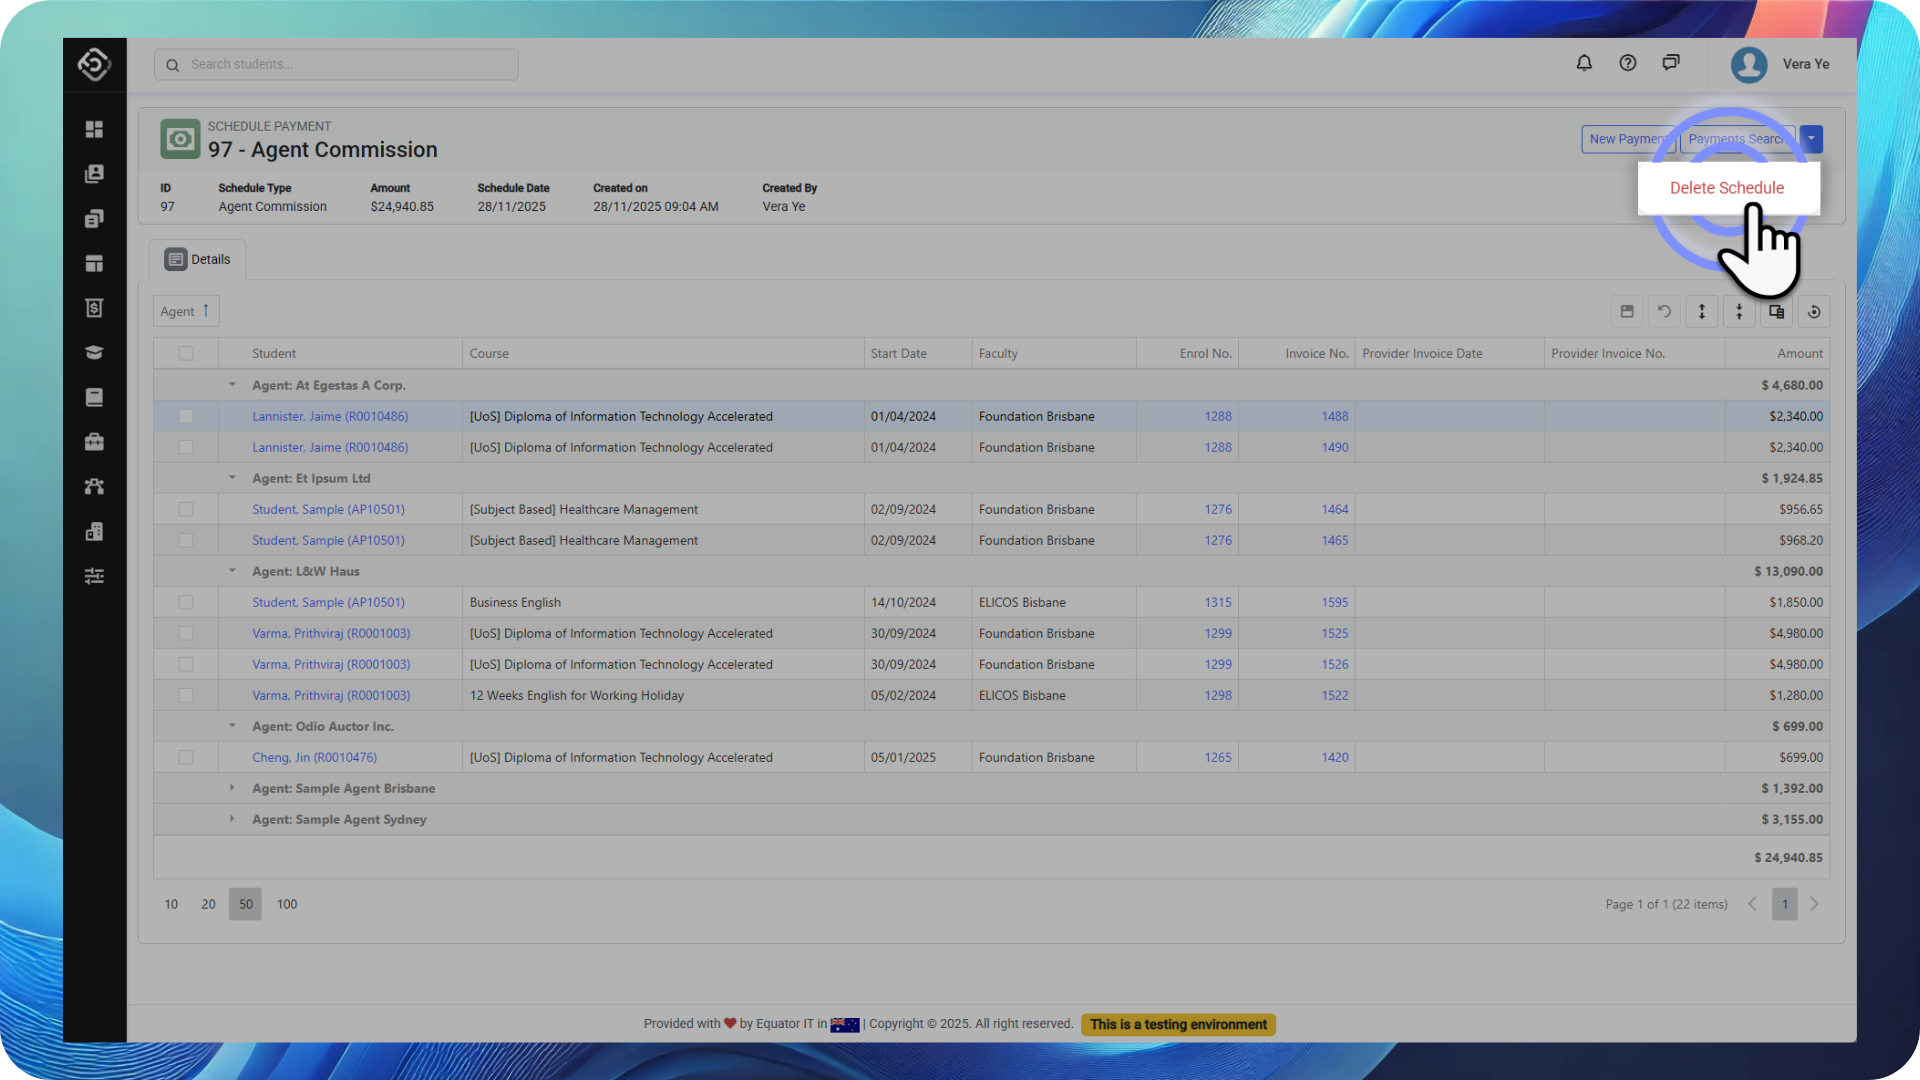The image size is (1920, 1080).
Task: Expand Agent: Sample Agent Brisbane group
Action: pos(232,788)
